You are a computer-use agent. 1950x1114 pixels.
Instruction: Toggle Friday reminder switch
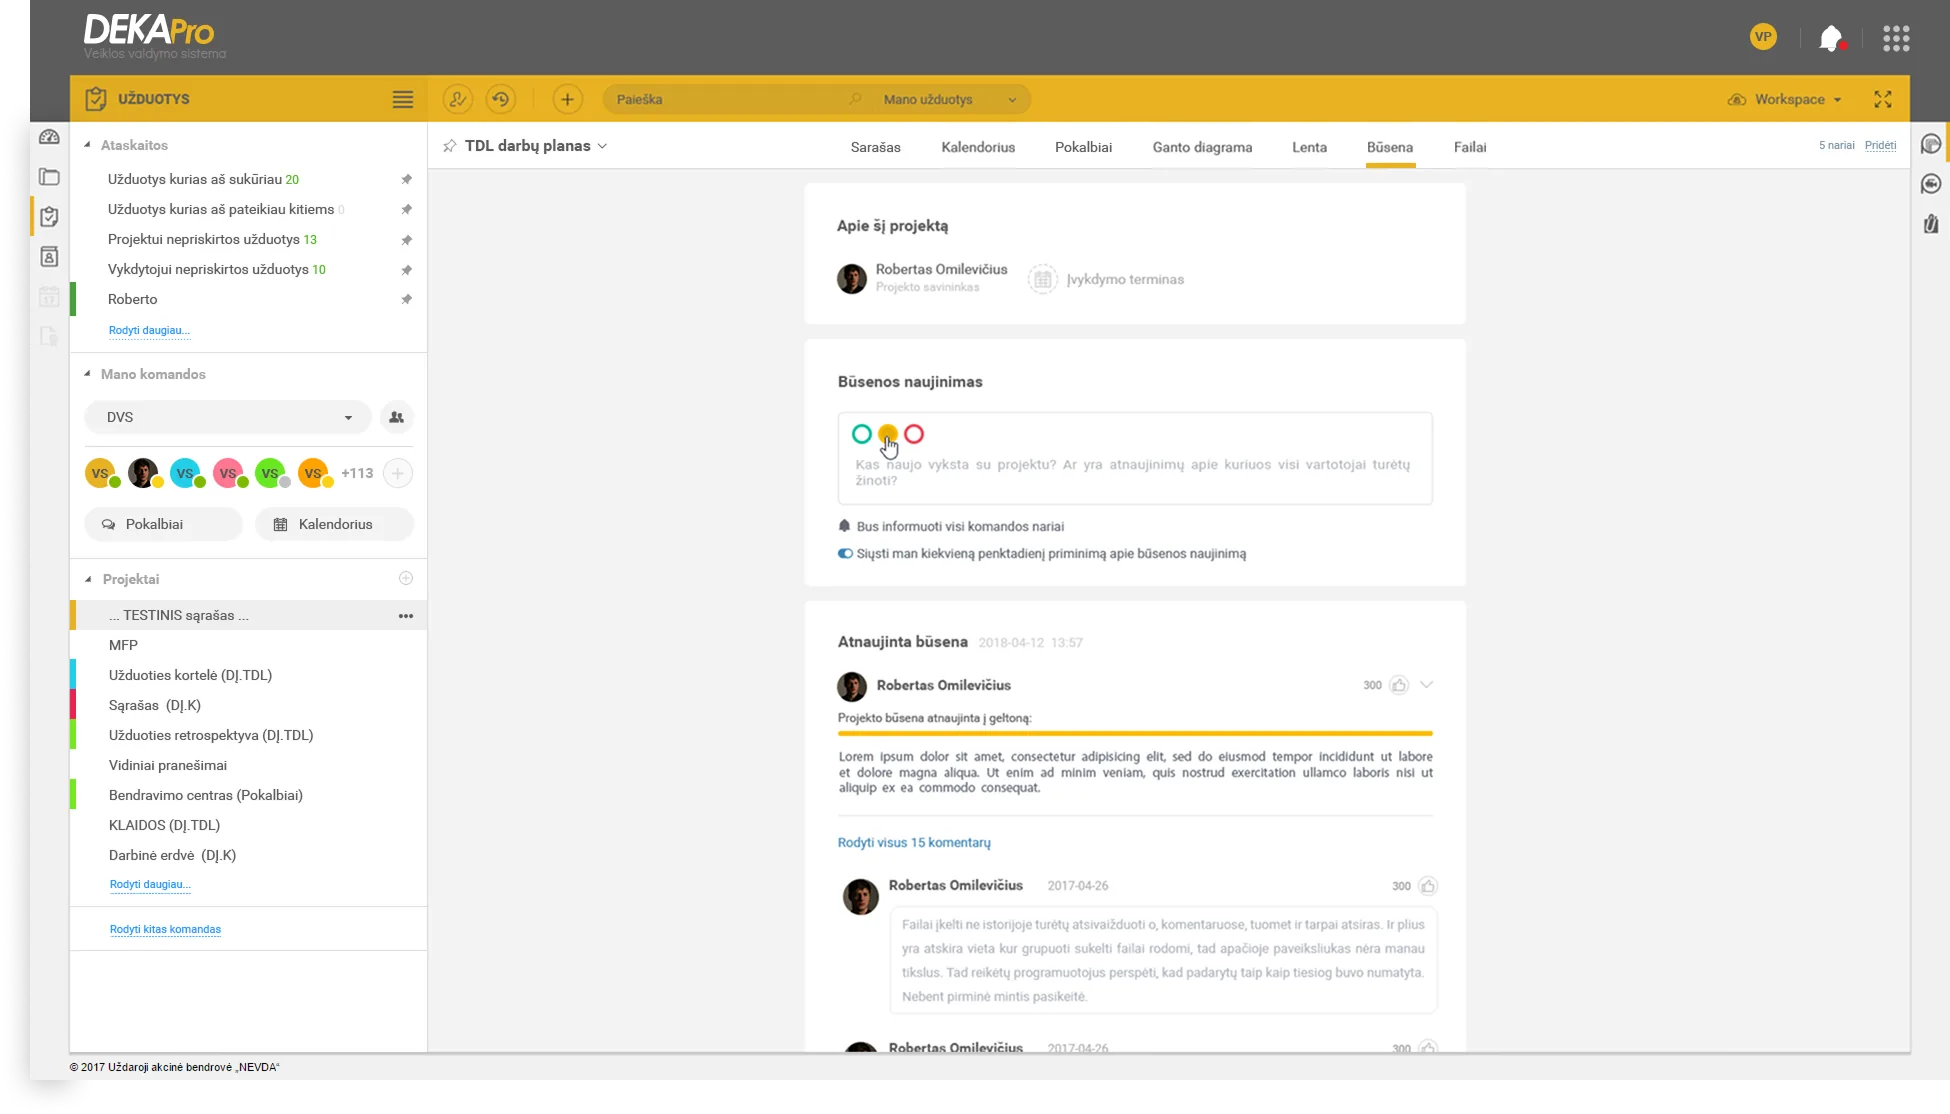[845, 554]
